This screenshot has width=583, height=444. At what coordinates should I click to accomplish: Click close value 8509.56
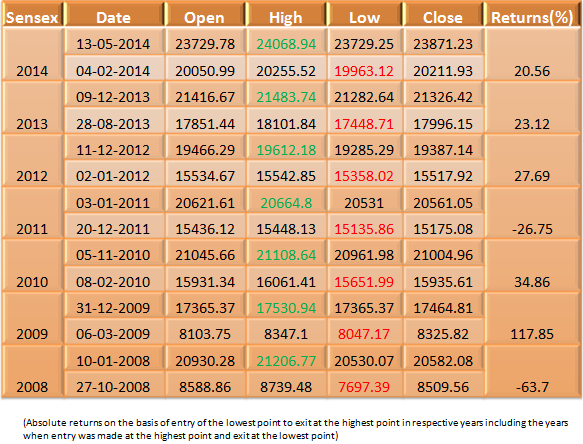443,387
